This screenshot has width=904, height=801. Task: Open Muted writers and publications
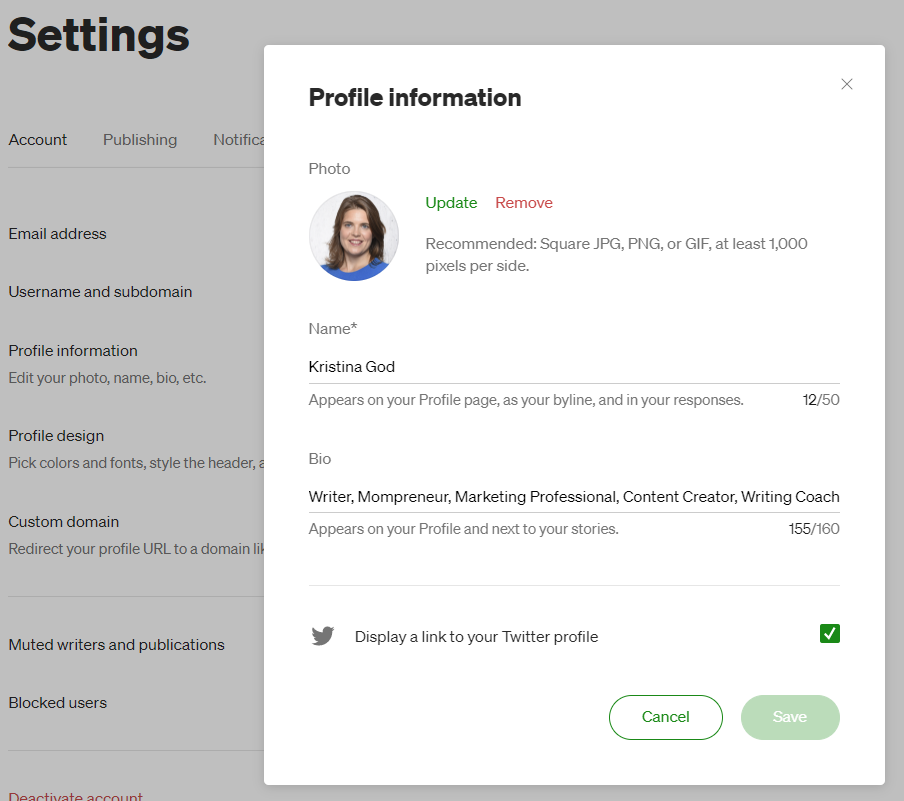click(116, 644)
